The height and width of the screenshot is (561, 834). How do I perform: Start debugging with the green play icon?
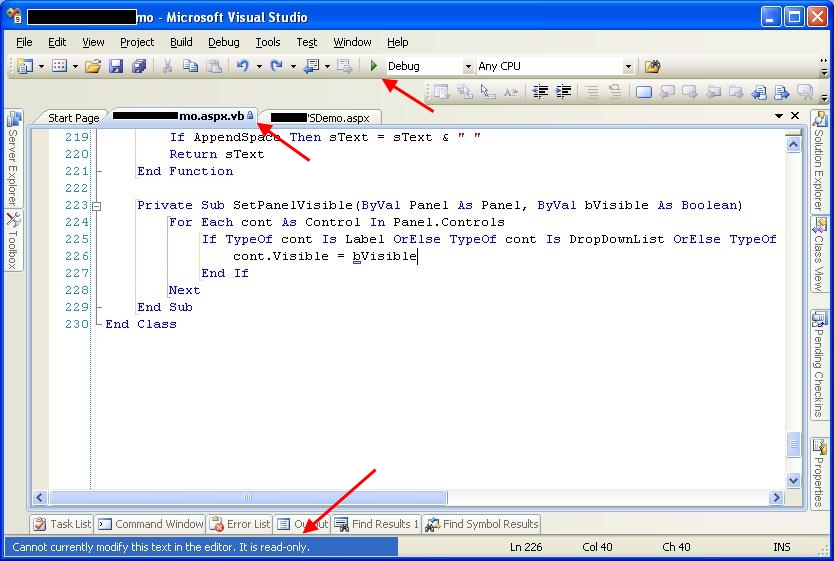click(x=374, y=66)
